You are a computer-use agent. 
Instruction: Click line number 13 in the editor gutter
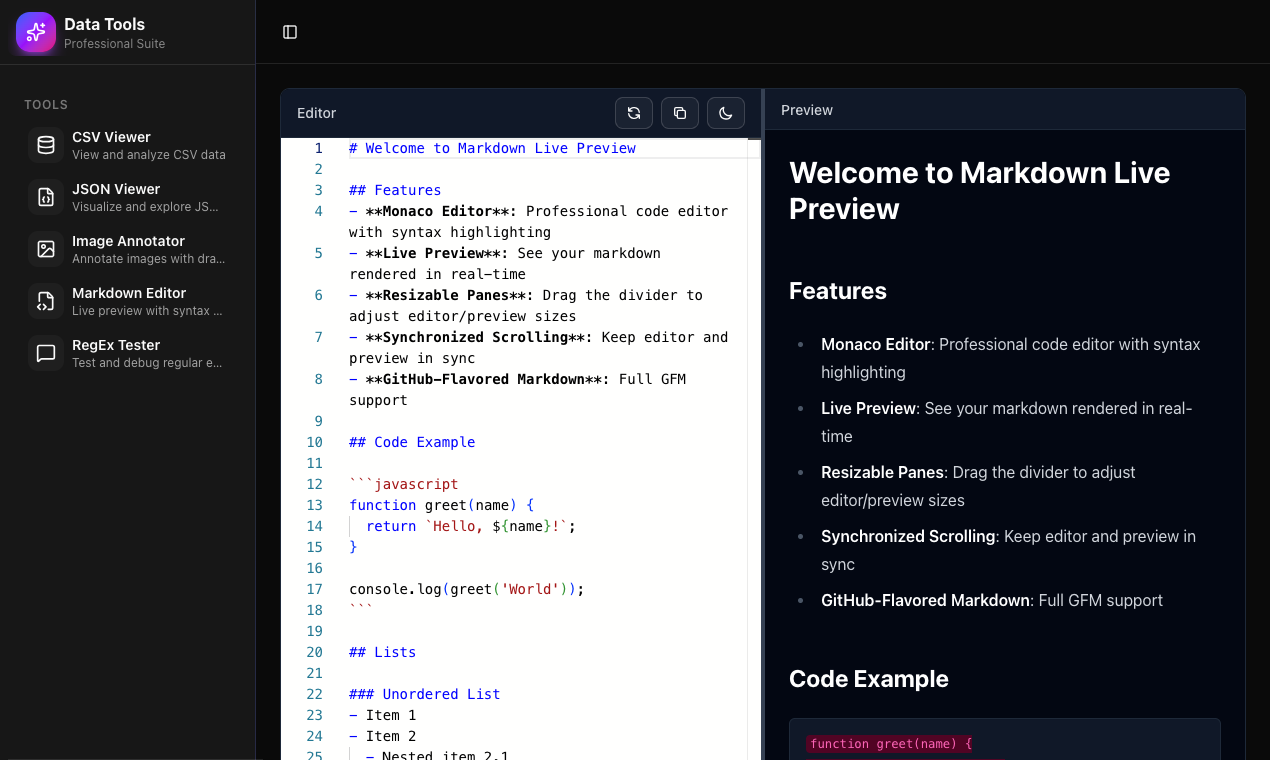tap(315, 505)
